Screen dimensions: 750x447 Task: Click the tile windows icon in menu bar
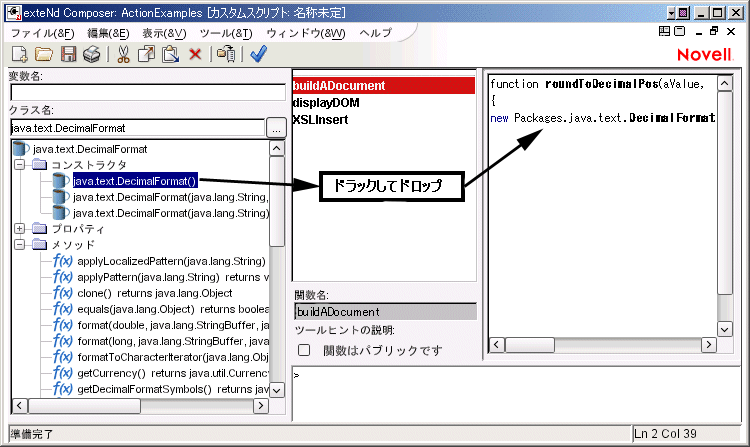(x=664, y=32)
